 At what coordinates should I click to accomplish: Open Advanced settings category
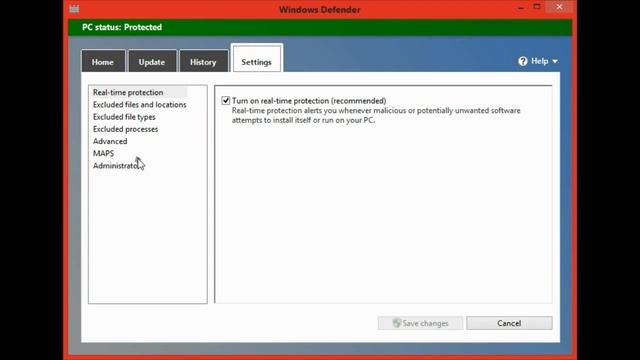pos(110,141)
